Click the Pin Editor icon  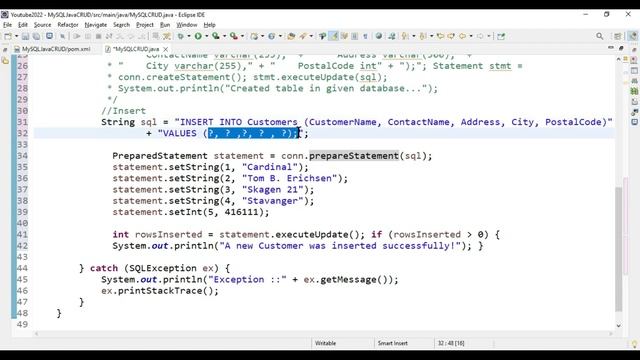(501, 36)
